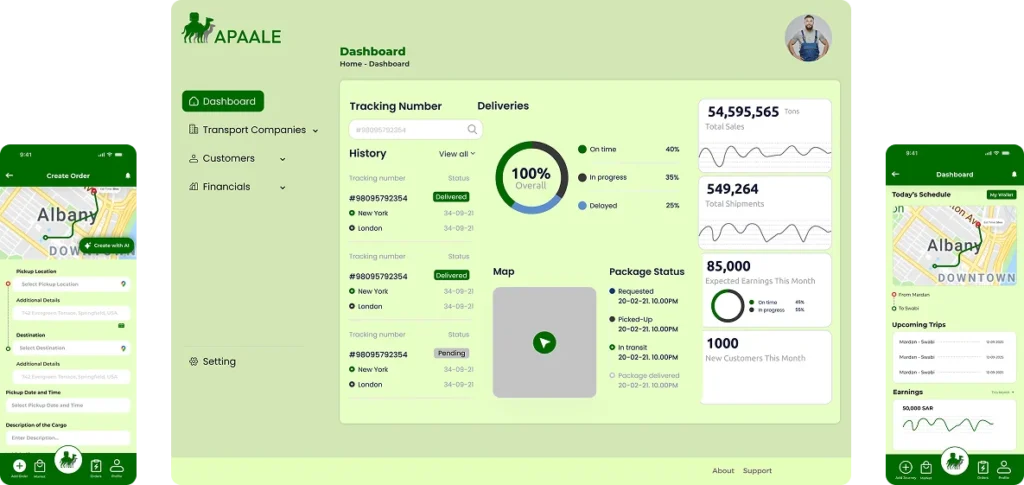Select the Dashboard sidebar item
Screen dimensions: 1024x485
(x=223, y=101)
